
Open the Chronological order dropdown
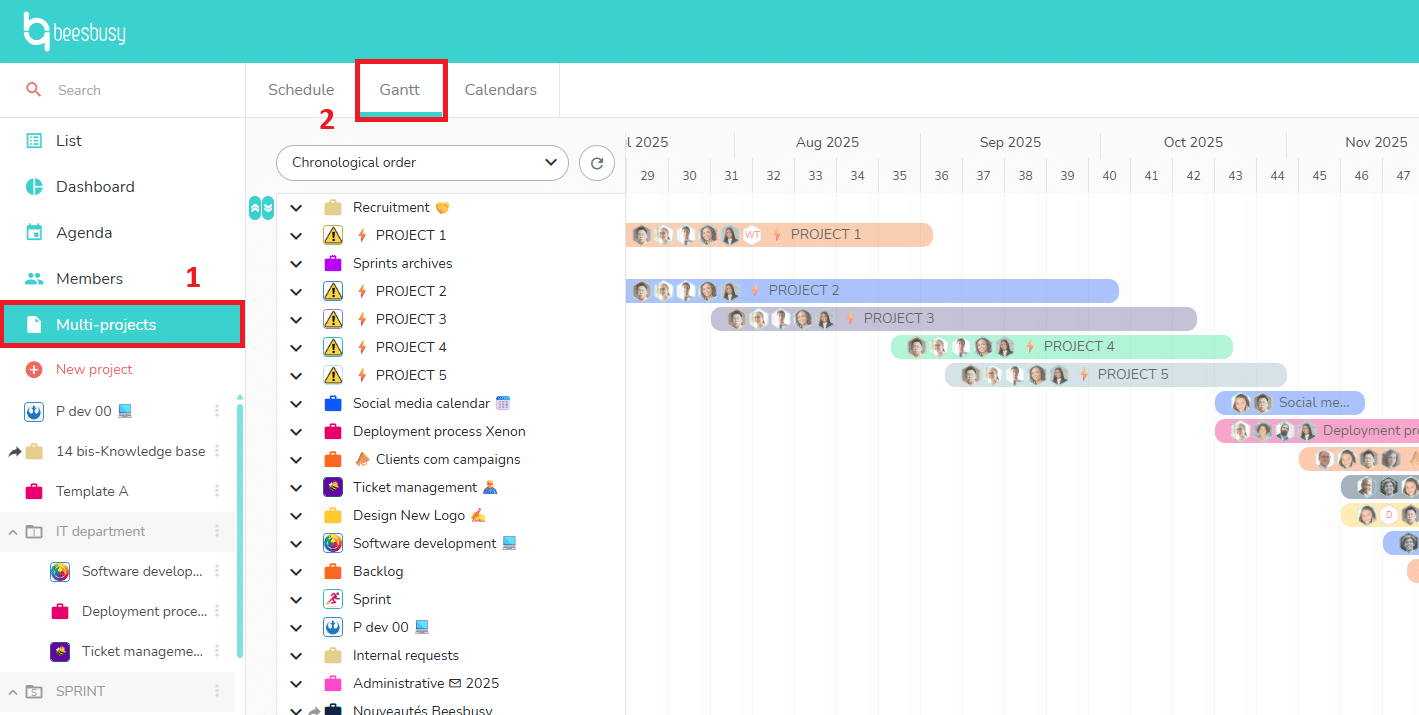click(x=421, y=162)
